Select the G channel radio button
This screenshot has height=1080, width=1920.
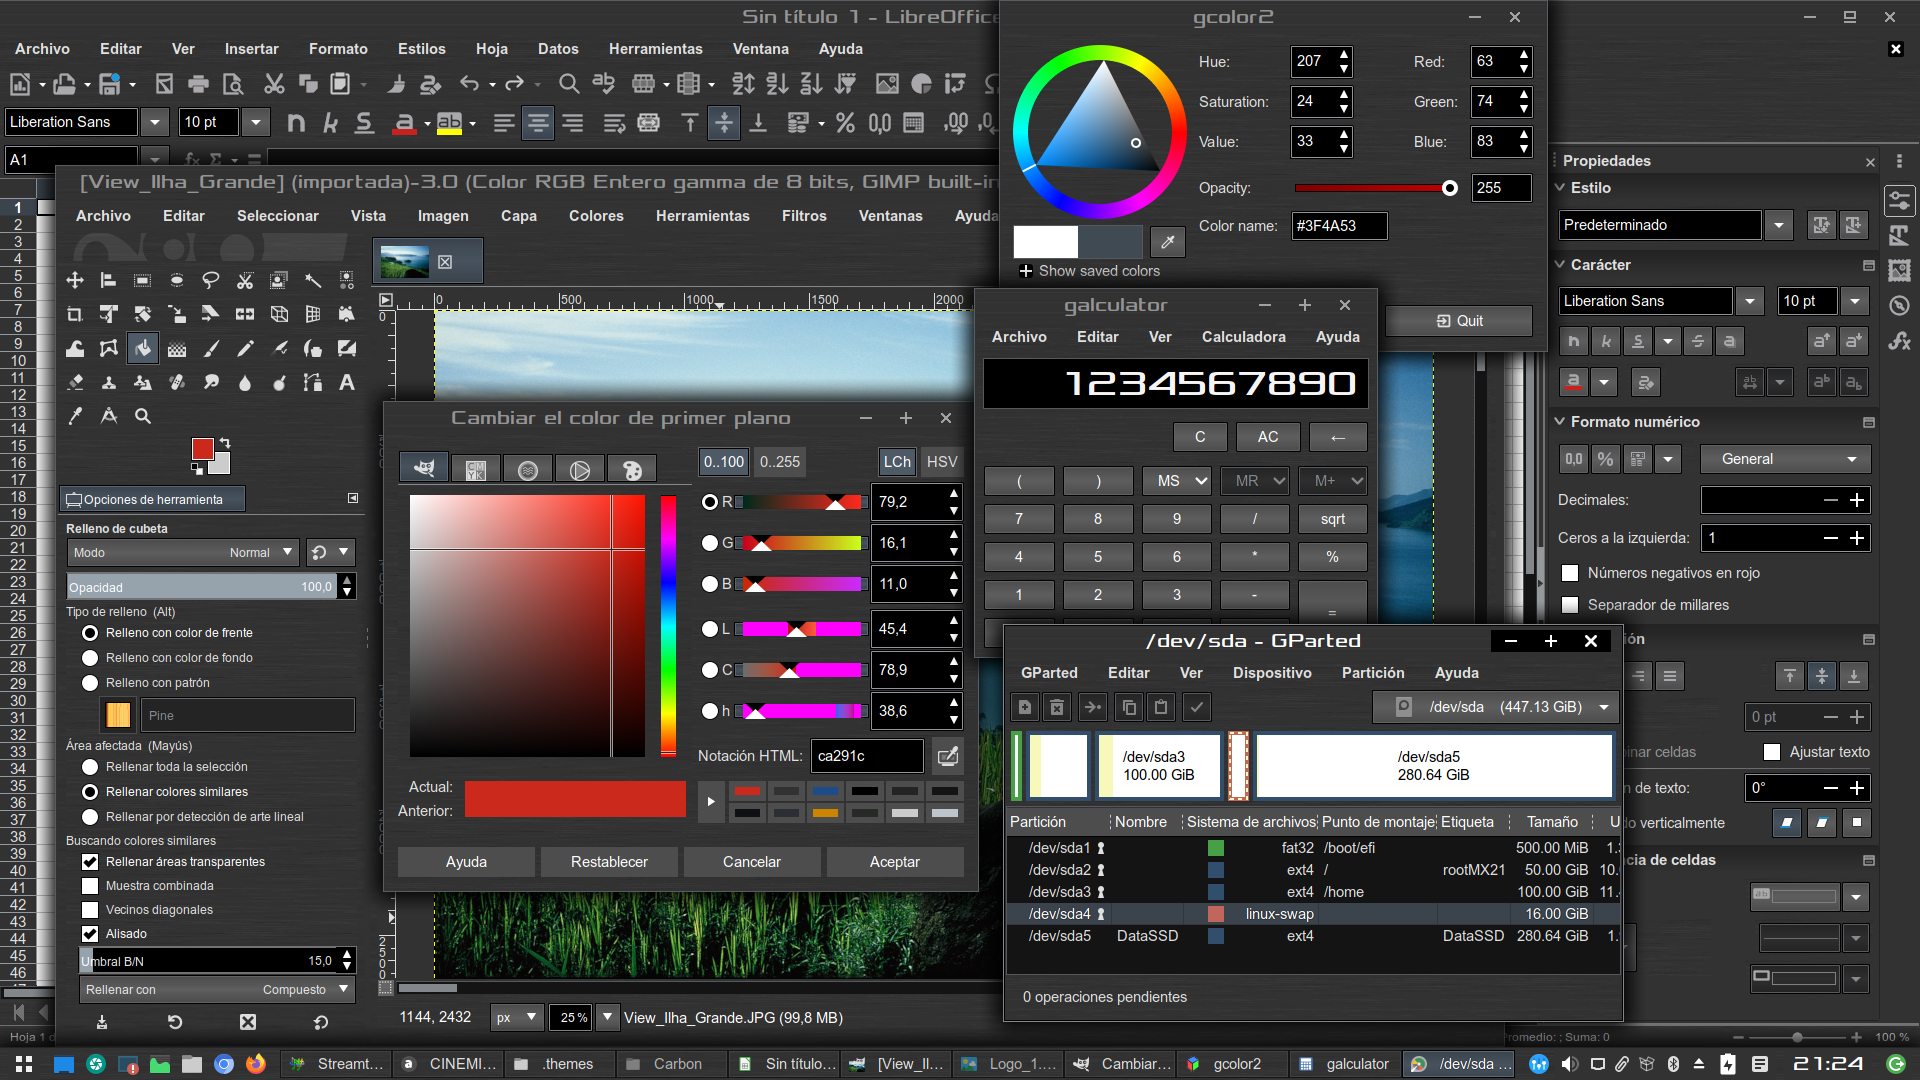[710, 543]
